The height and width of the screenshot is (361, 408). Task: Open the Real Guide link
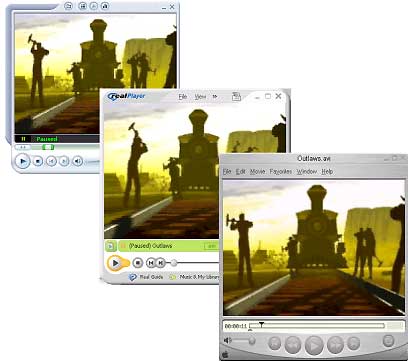151,277
